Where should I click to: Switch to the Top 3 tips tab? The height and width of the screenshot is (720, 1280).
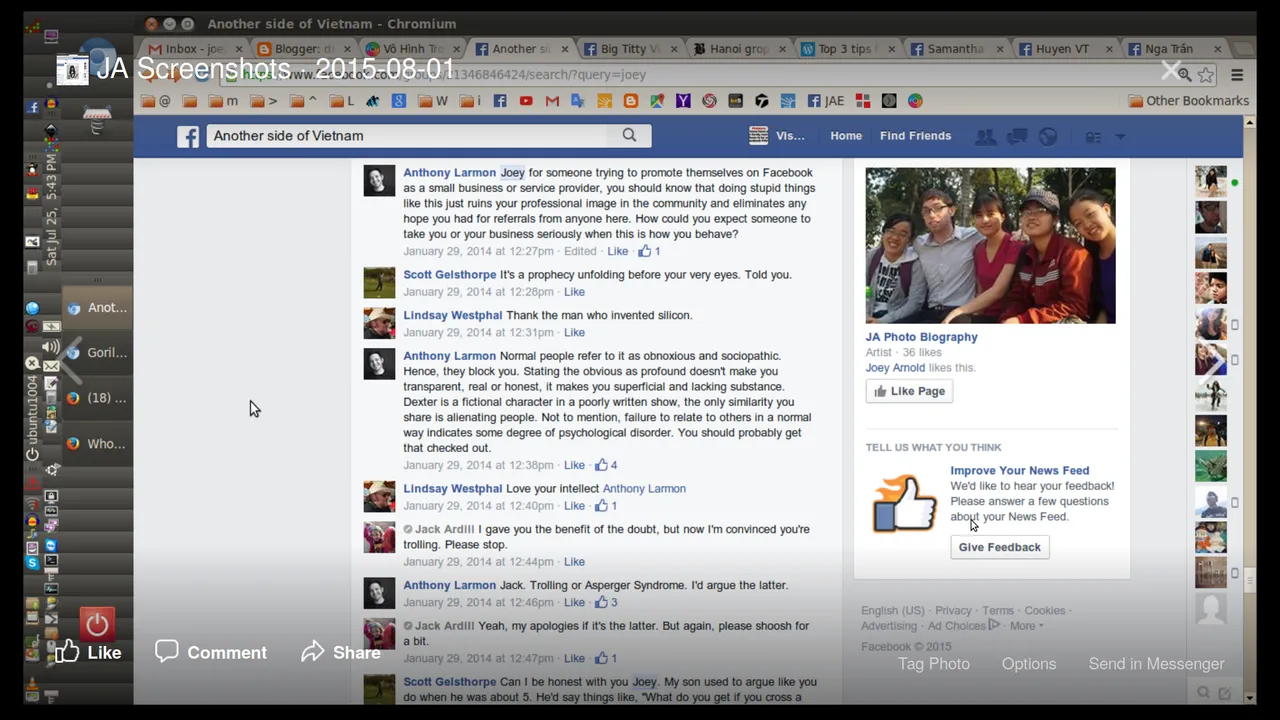(850, 48)
